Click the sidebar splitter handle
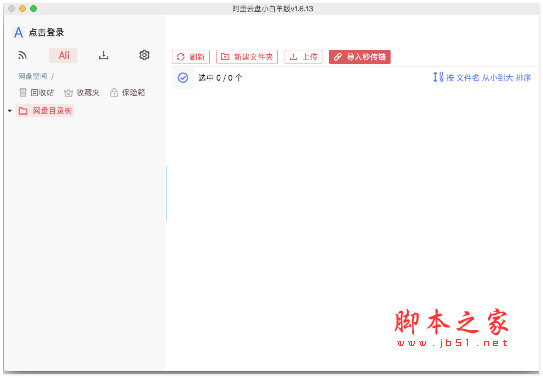The width and height of the screenshot is (543, 378). tap(166, 192)
